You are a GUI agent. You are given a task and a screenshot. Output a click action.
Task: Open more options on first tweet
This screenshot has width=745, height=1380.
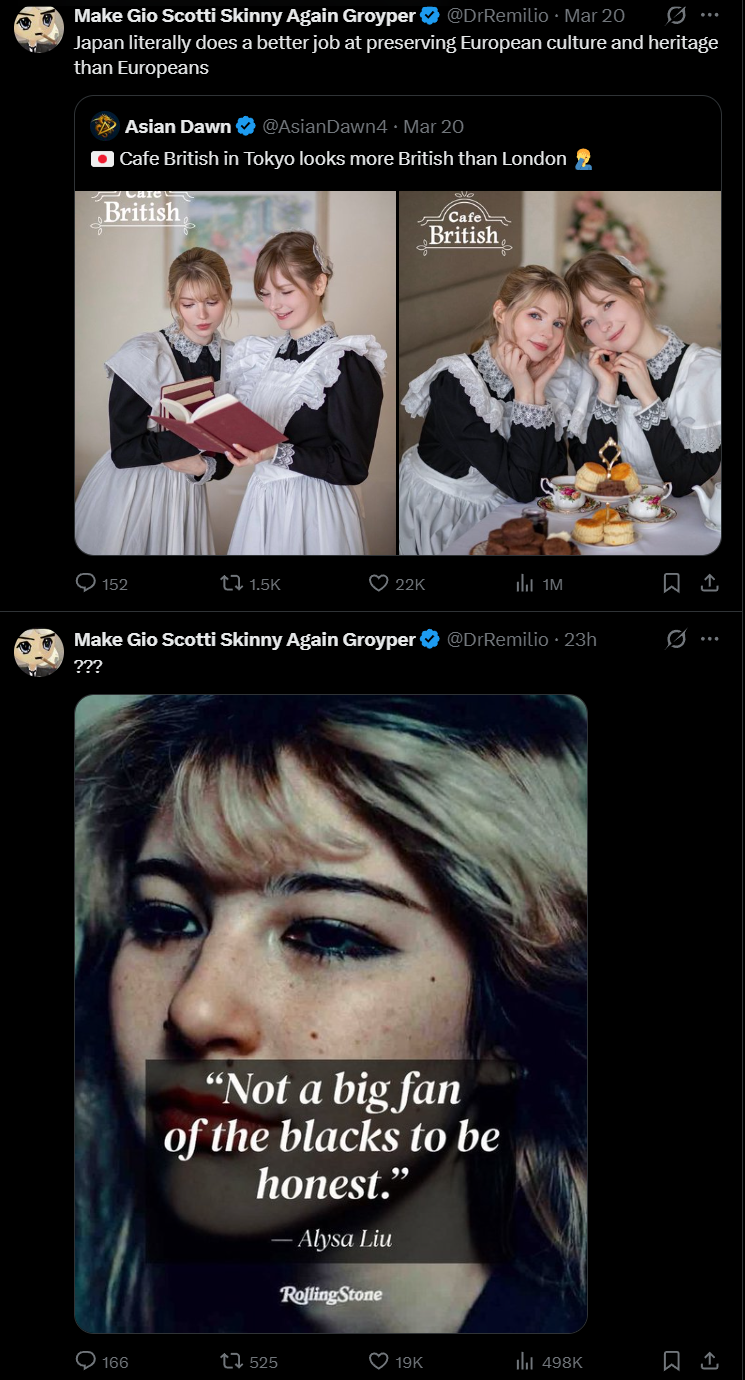point(710,16)
